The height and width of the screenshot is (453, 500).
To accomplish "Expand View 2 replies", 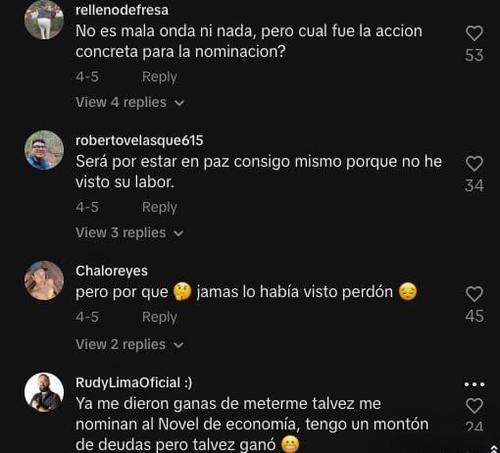I will (130, 344).
